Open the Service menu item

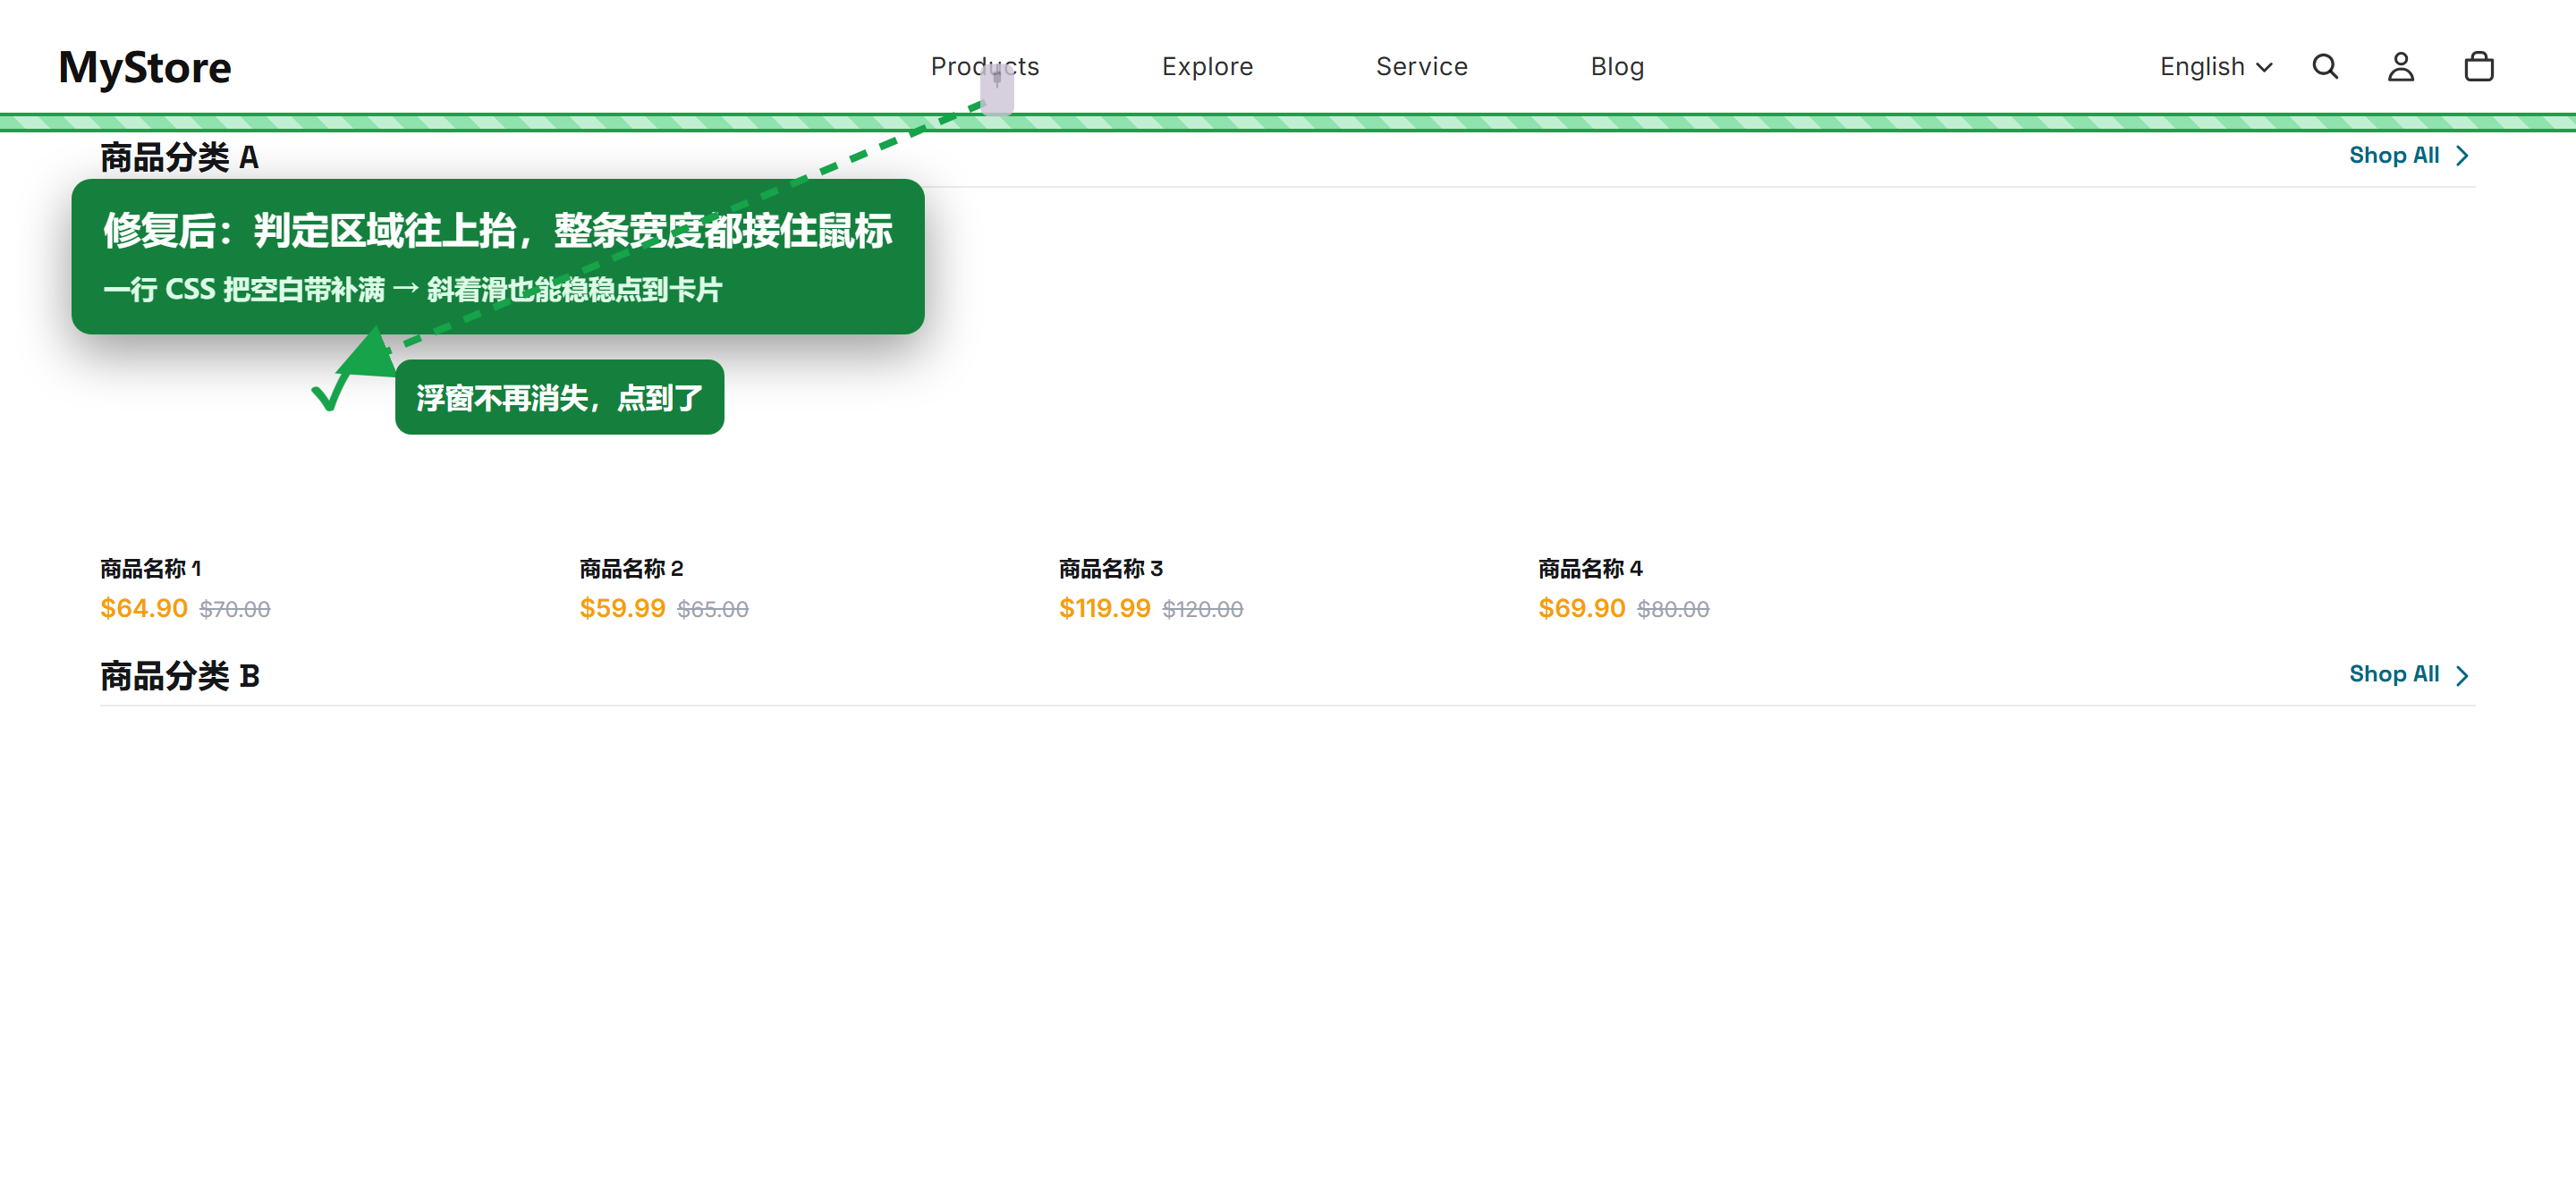pyautogui.click(x=1421, y=67)
